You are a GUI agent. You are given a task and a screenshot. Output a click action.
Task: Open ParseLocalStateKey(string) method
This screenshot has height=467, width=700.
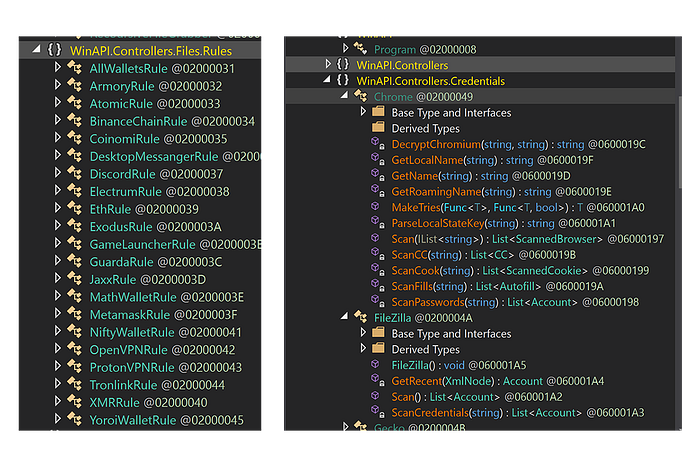coord(504,223)
